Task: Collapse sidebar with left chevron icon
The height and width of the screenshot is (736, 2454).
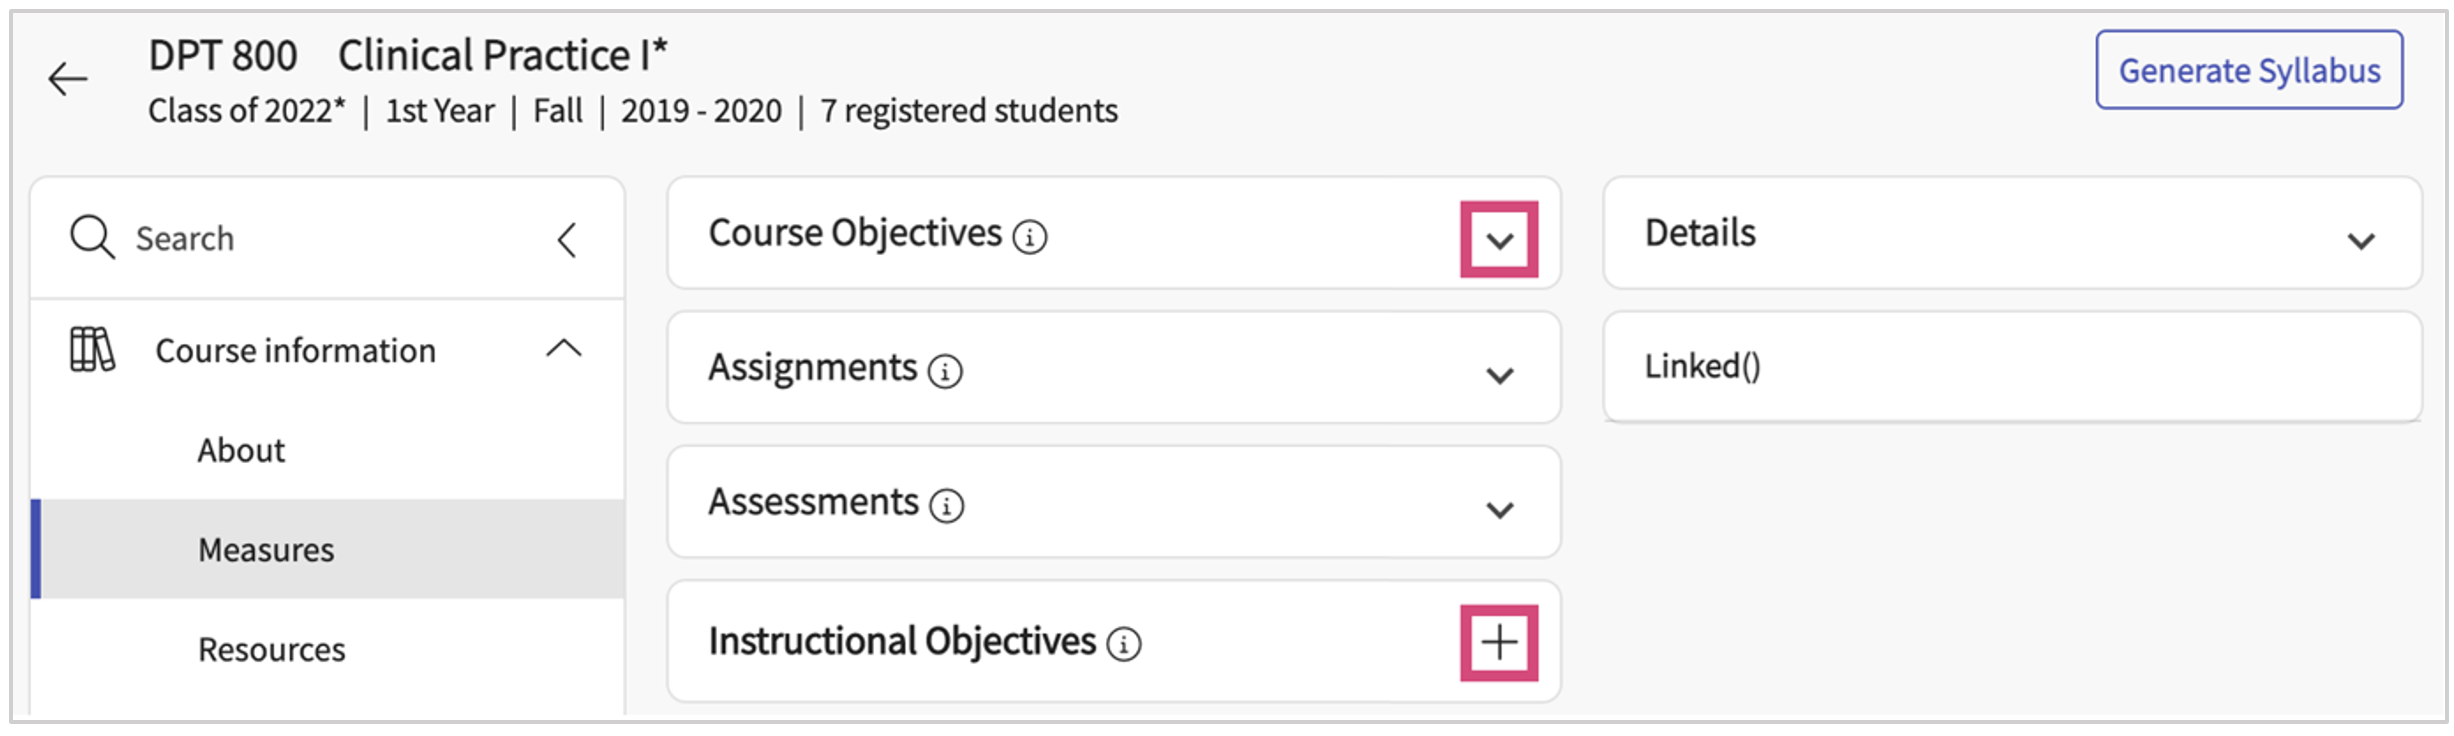Action: coord(567,240)
